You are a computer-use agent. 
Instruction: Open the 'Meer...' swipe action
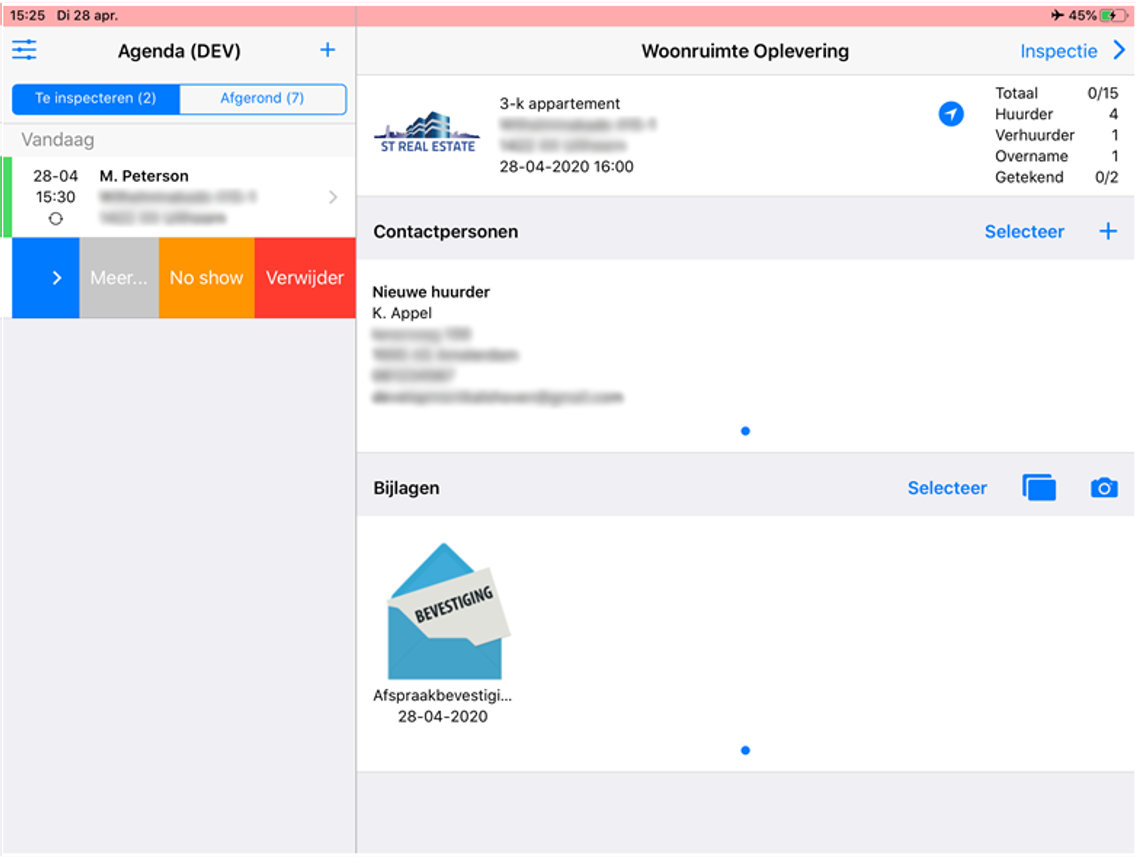tap(119, 277)
